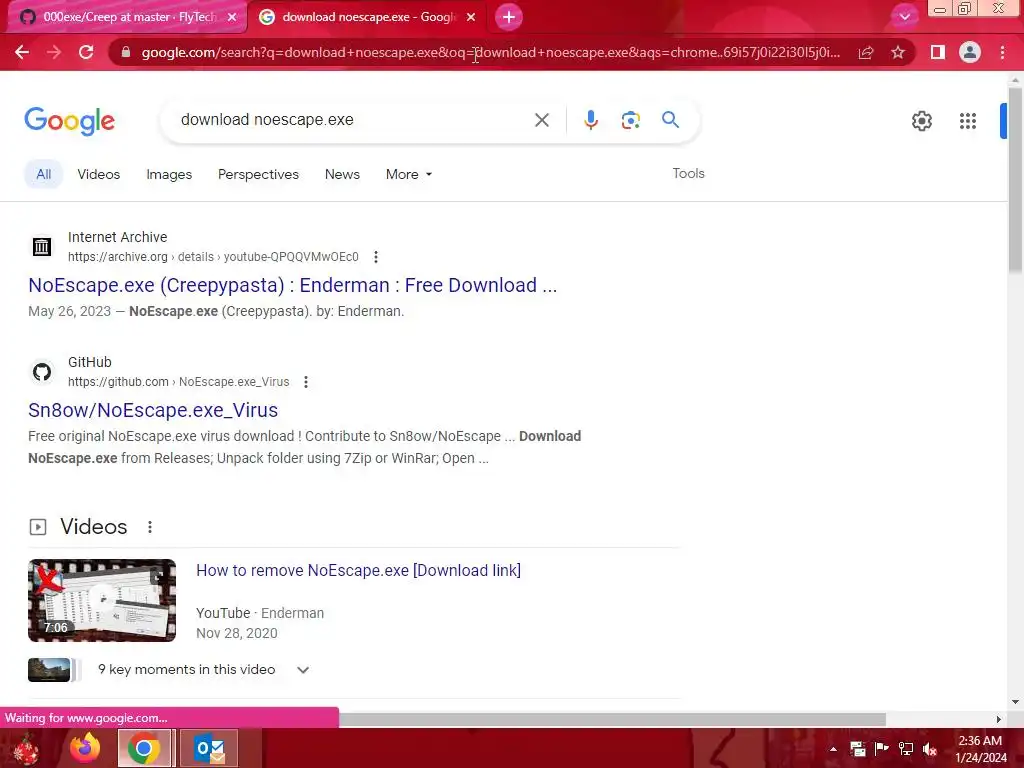Search by image with Google Lens
Image resolution: width=1024 pixels, height=768 pixels.
[x=630, y=120]
